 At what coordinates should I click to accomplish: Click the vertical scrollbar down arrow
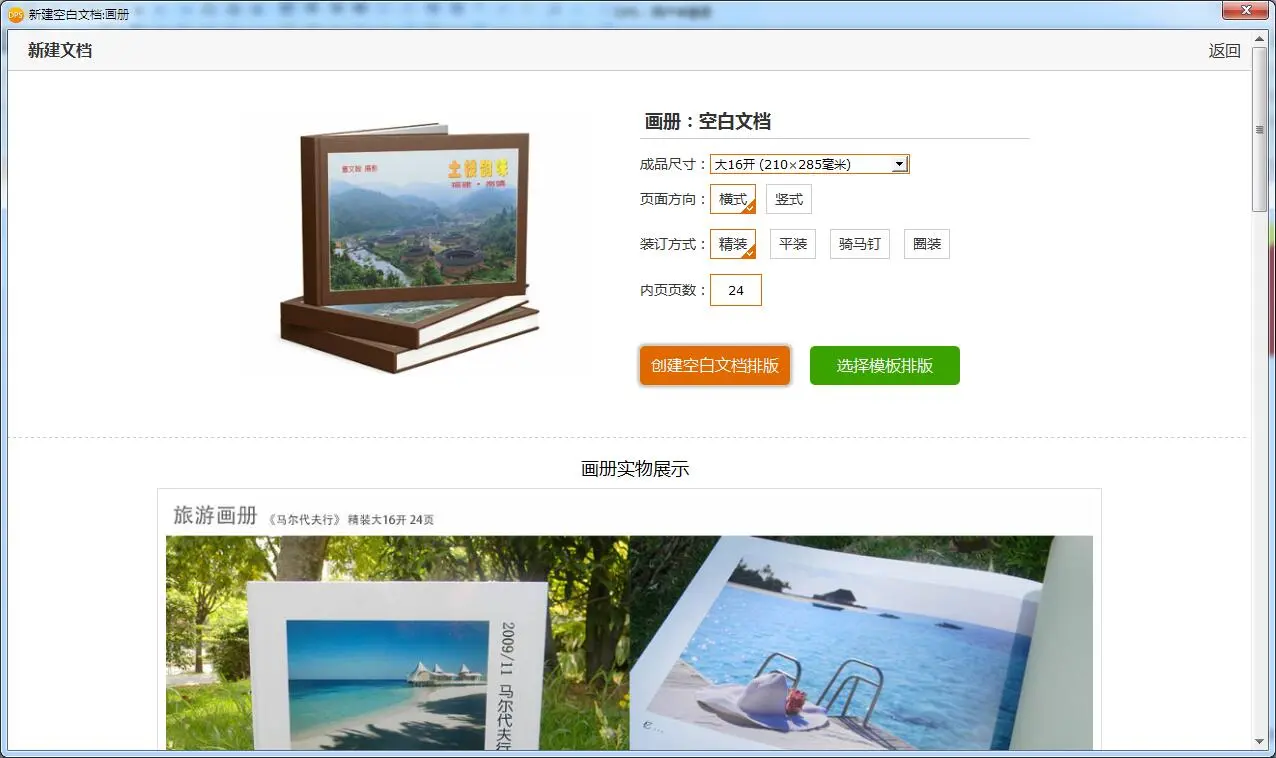(x=1260, y=741)
